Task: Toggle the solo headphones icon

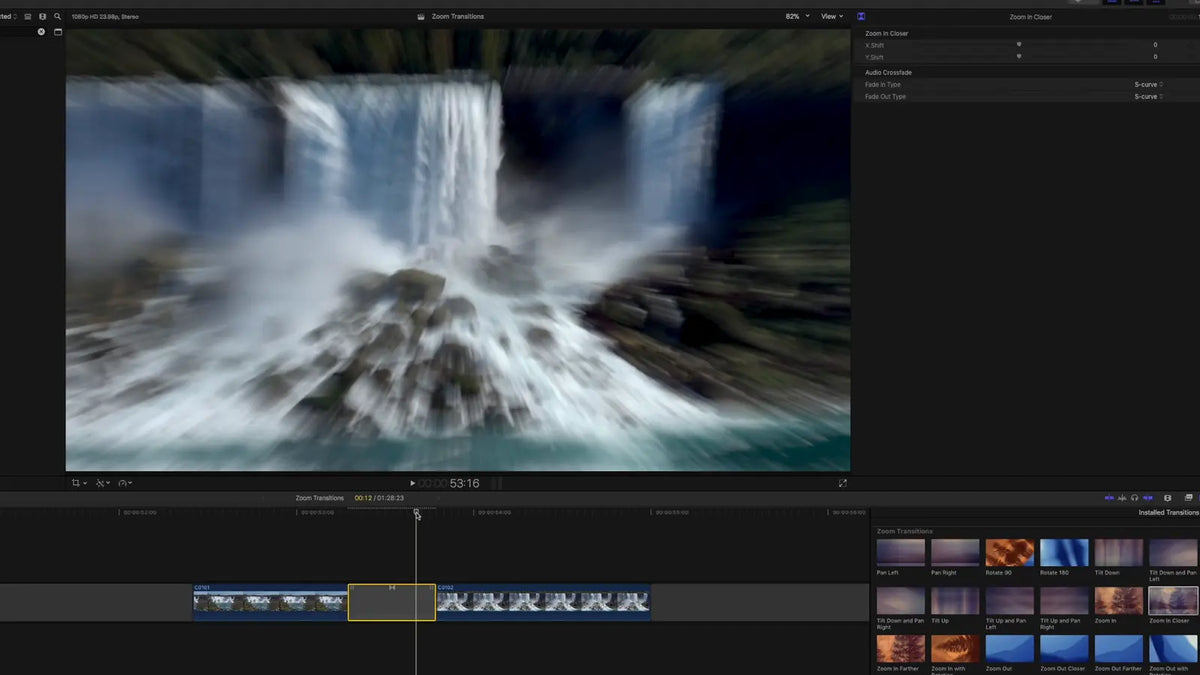Action: (1134, 497)
